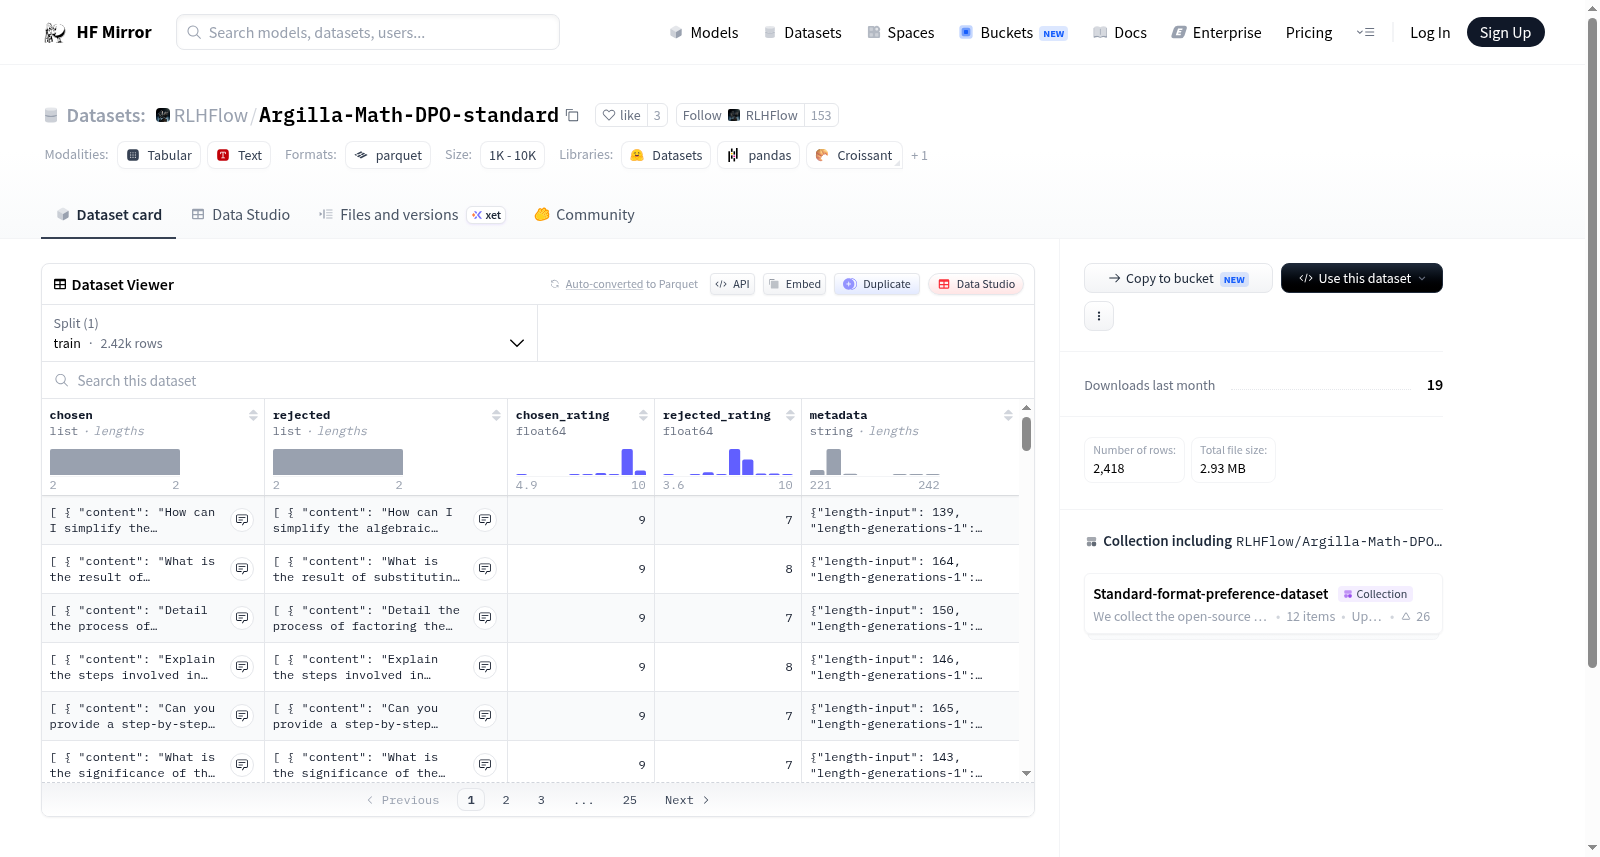Jump to page 2 of the dataset
This screenshot has width=1600, height=857.
tap(506, 800)
